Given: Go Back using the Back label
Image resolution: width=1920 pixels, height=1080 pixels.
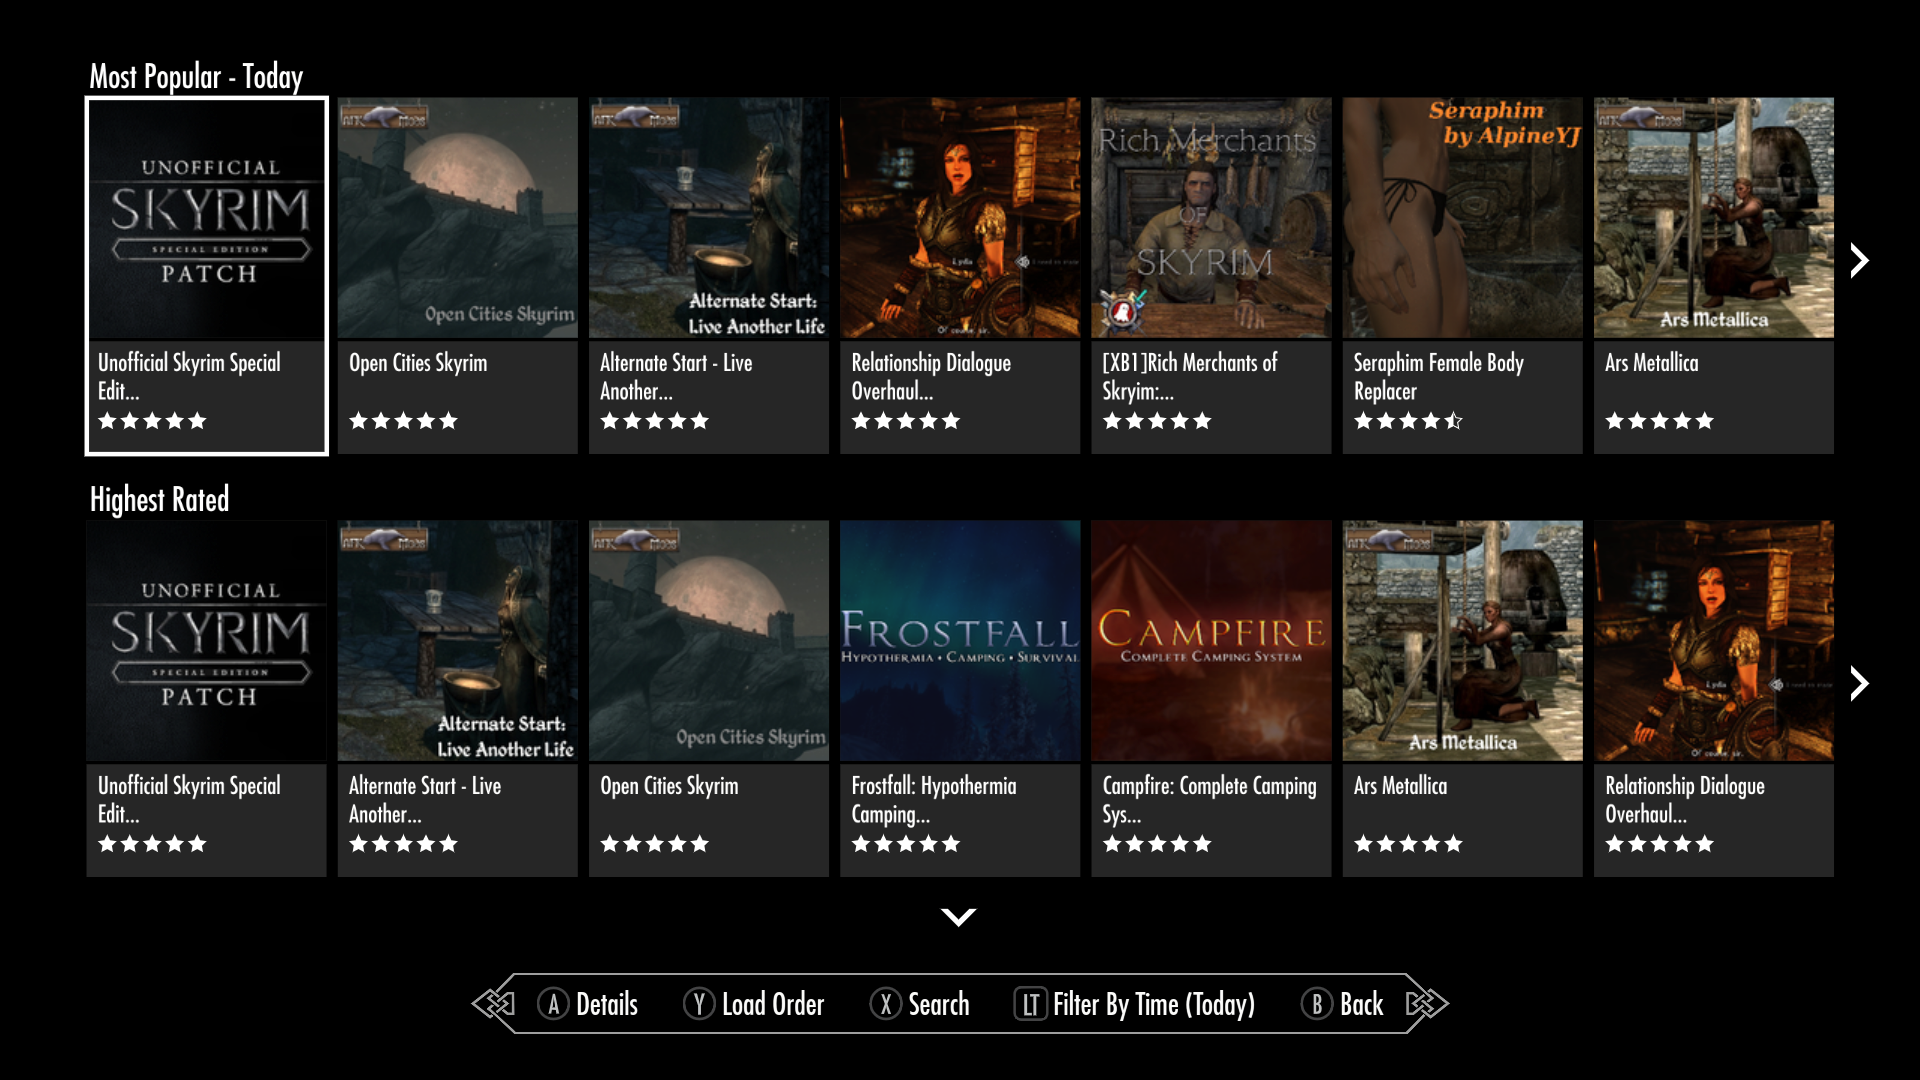Looking at the screenshot, I should [x=1362, y=1004].
